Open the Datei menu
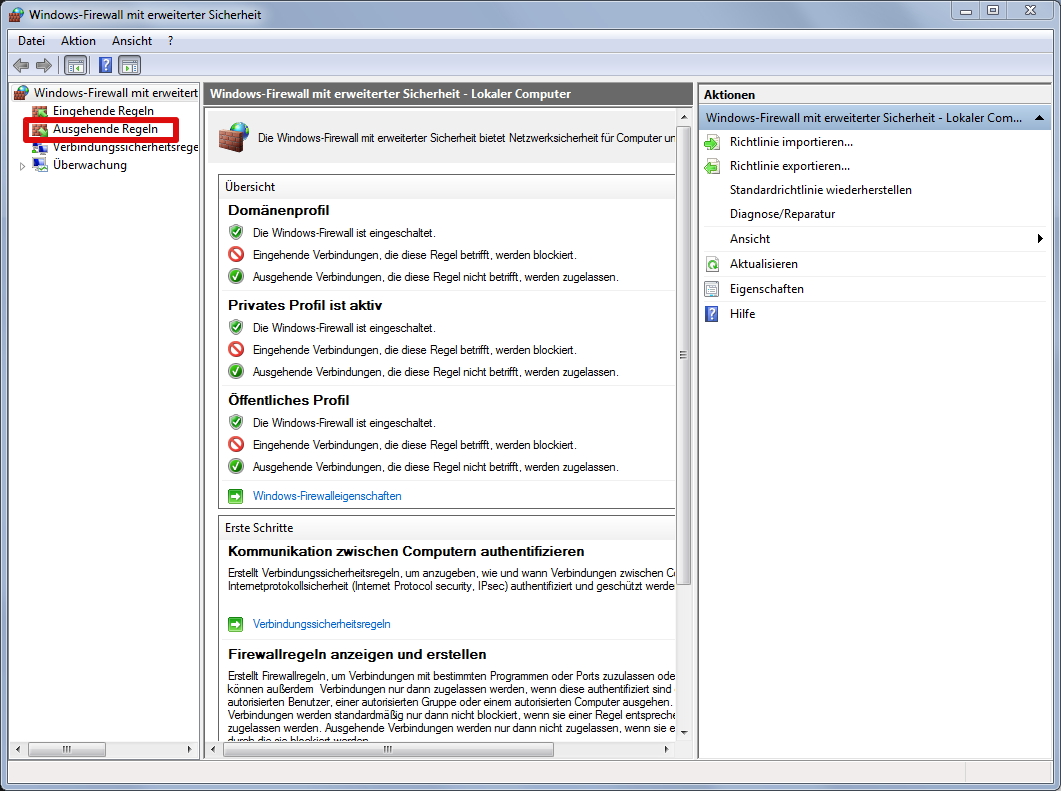Viewport: 1061px width, 791px height. (31, 41)
